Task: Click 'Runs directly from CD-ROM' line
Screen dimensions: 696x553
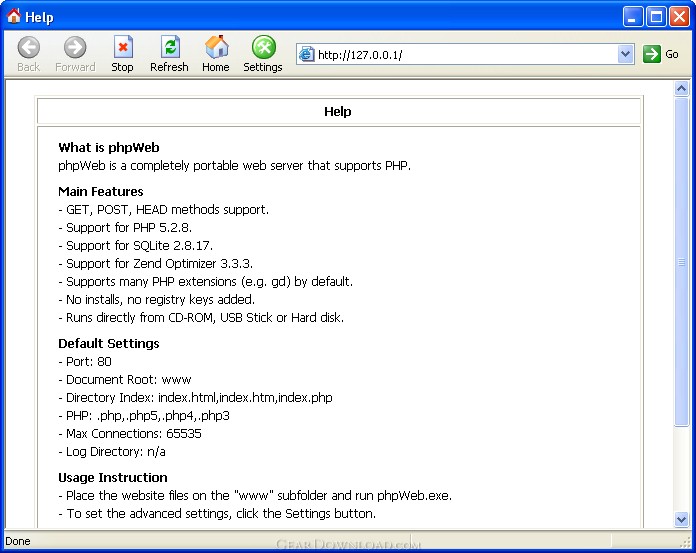Action: click(201, 317)
